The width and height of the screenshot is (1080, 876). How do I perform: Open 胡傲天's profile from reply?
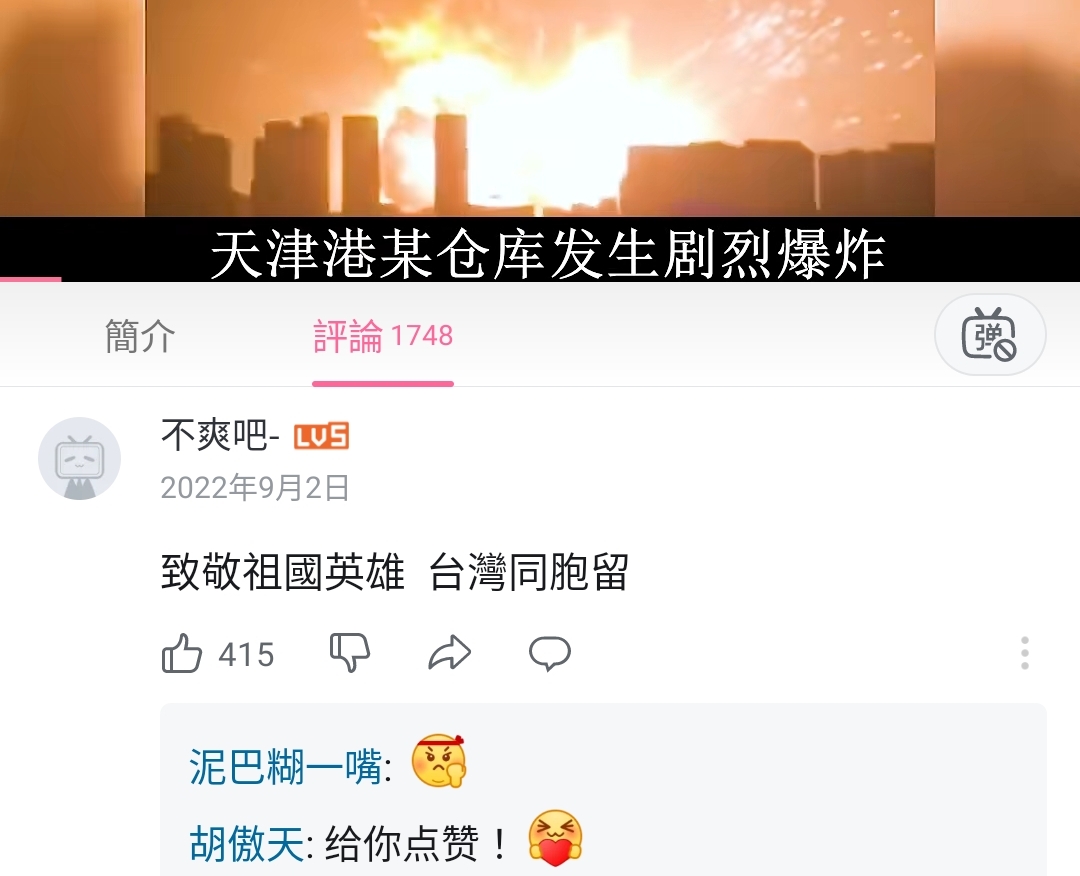(x=247, y=844)
